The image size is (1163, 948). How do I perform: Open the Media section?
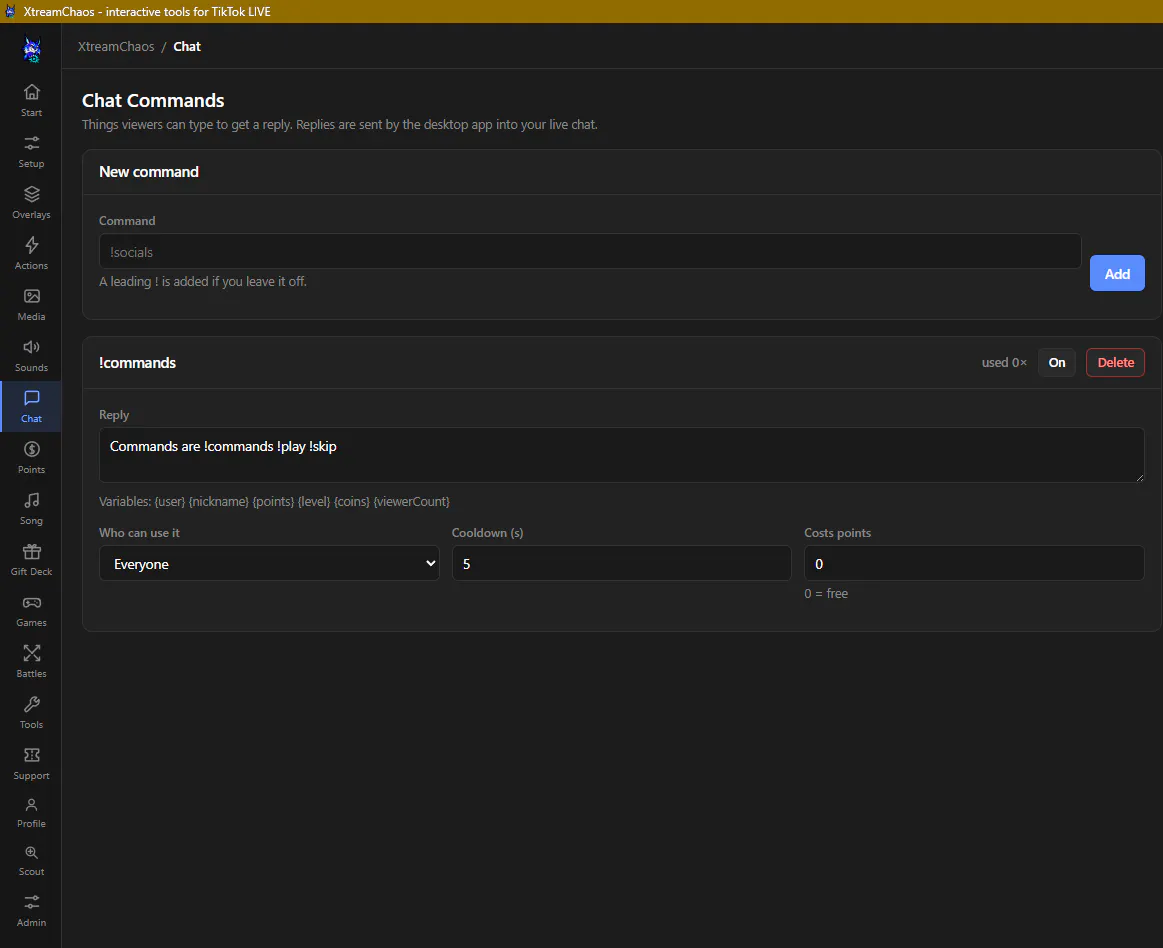click(x=31, y=305)
